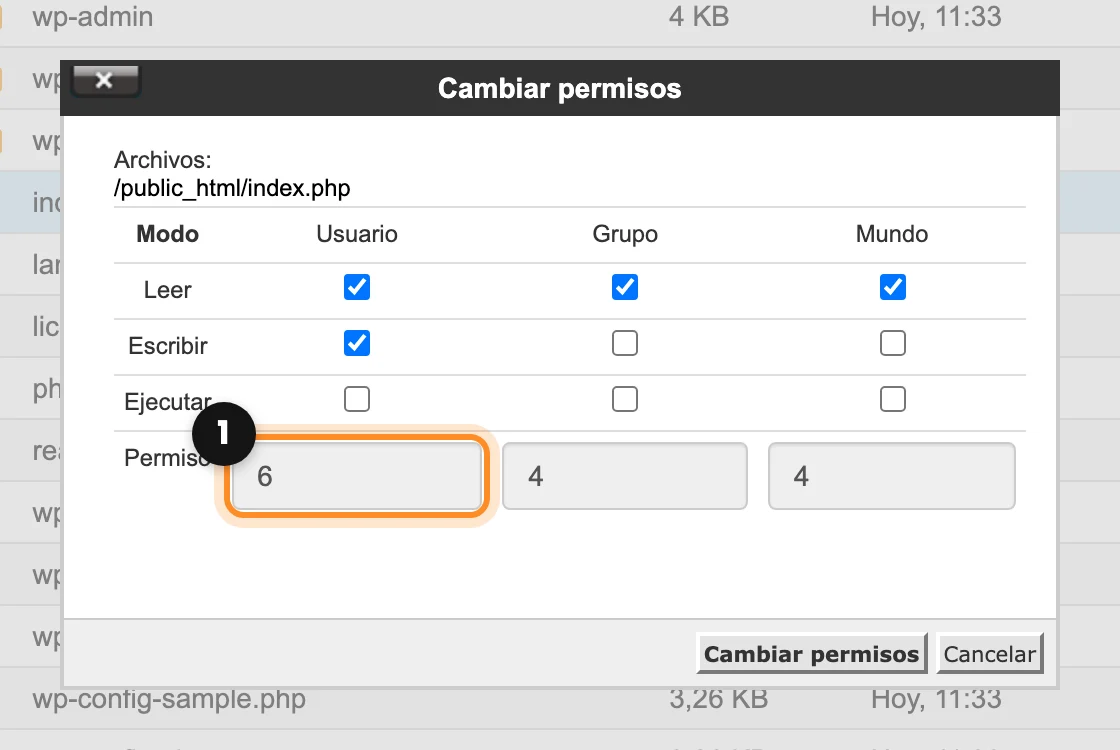
Task: Uncheck Leer permission for Mundo
Action: coord(892,287)
